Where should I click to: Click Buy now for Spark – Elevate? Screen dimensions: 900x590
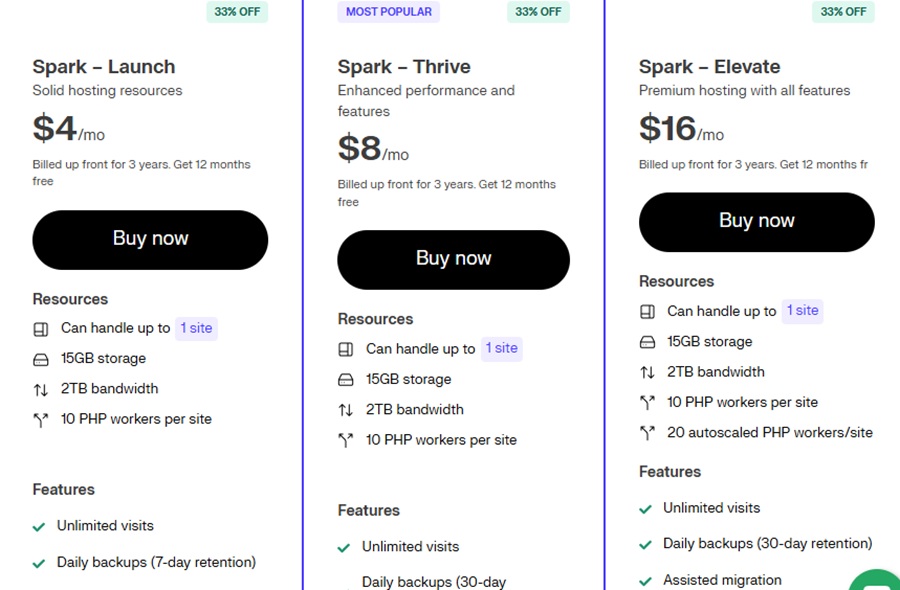coord(756,221)
